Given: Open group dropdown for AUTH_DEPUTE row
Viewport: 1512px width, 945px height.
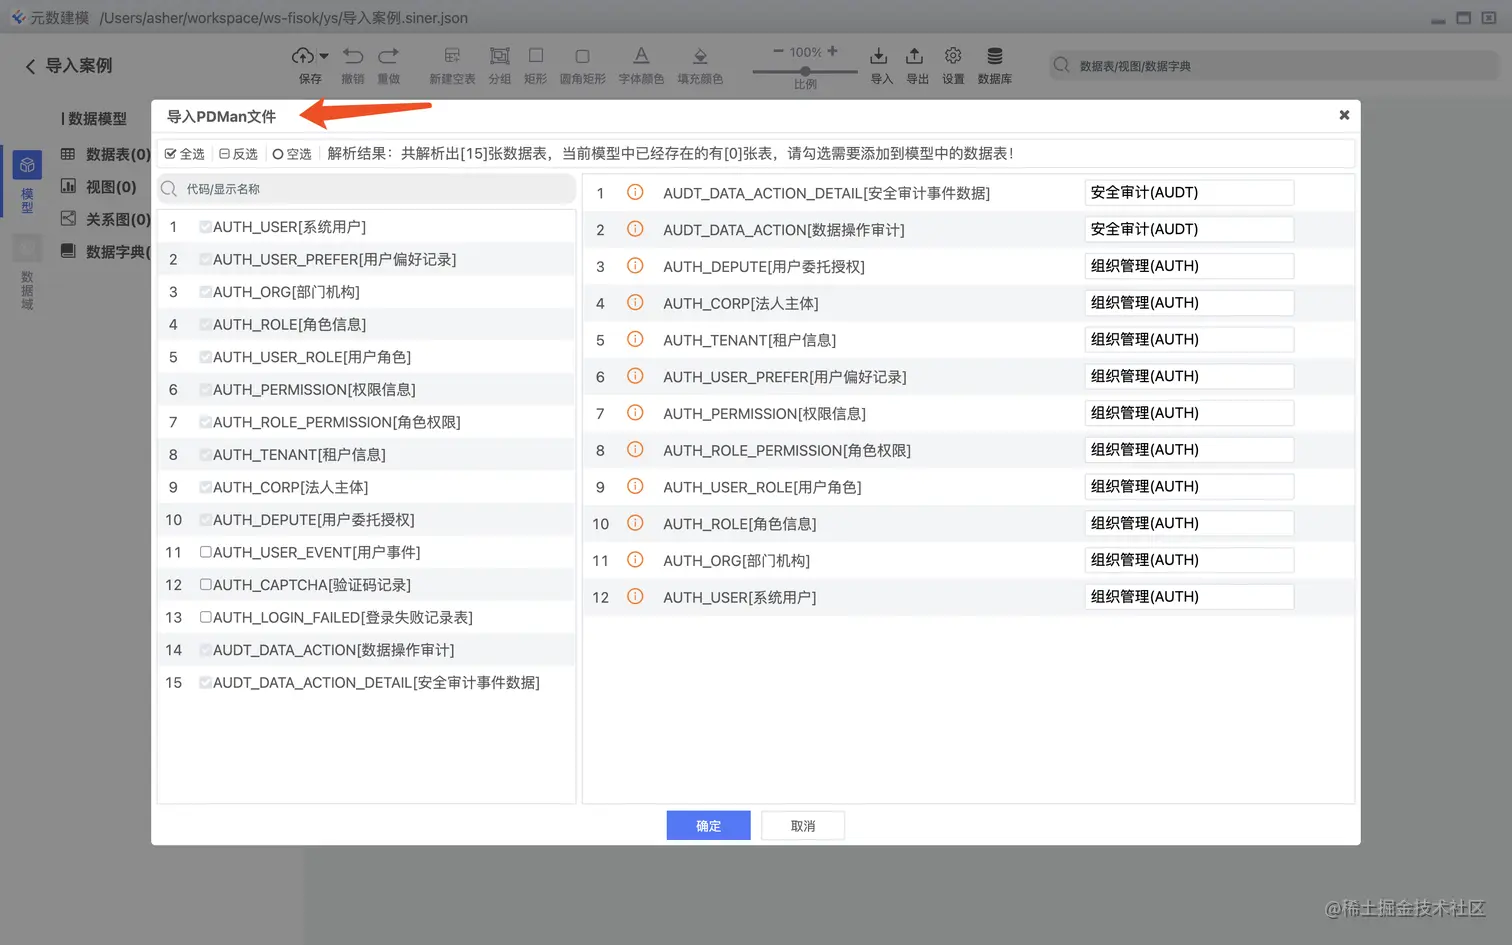Looking at the screenshot, I should [x=1189, y=266].
